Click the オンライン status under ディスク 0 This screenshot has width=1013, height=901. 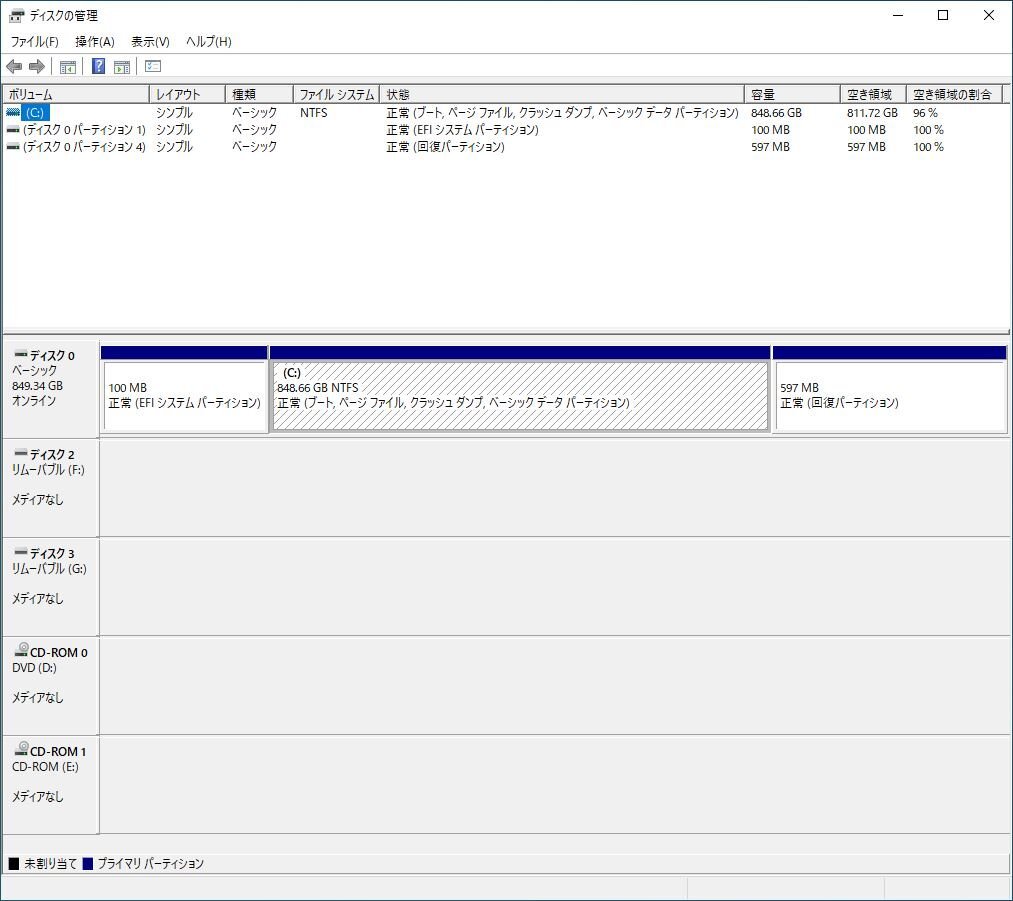pos(34,401)
